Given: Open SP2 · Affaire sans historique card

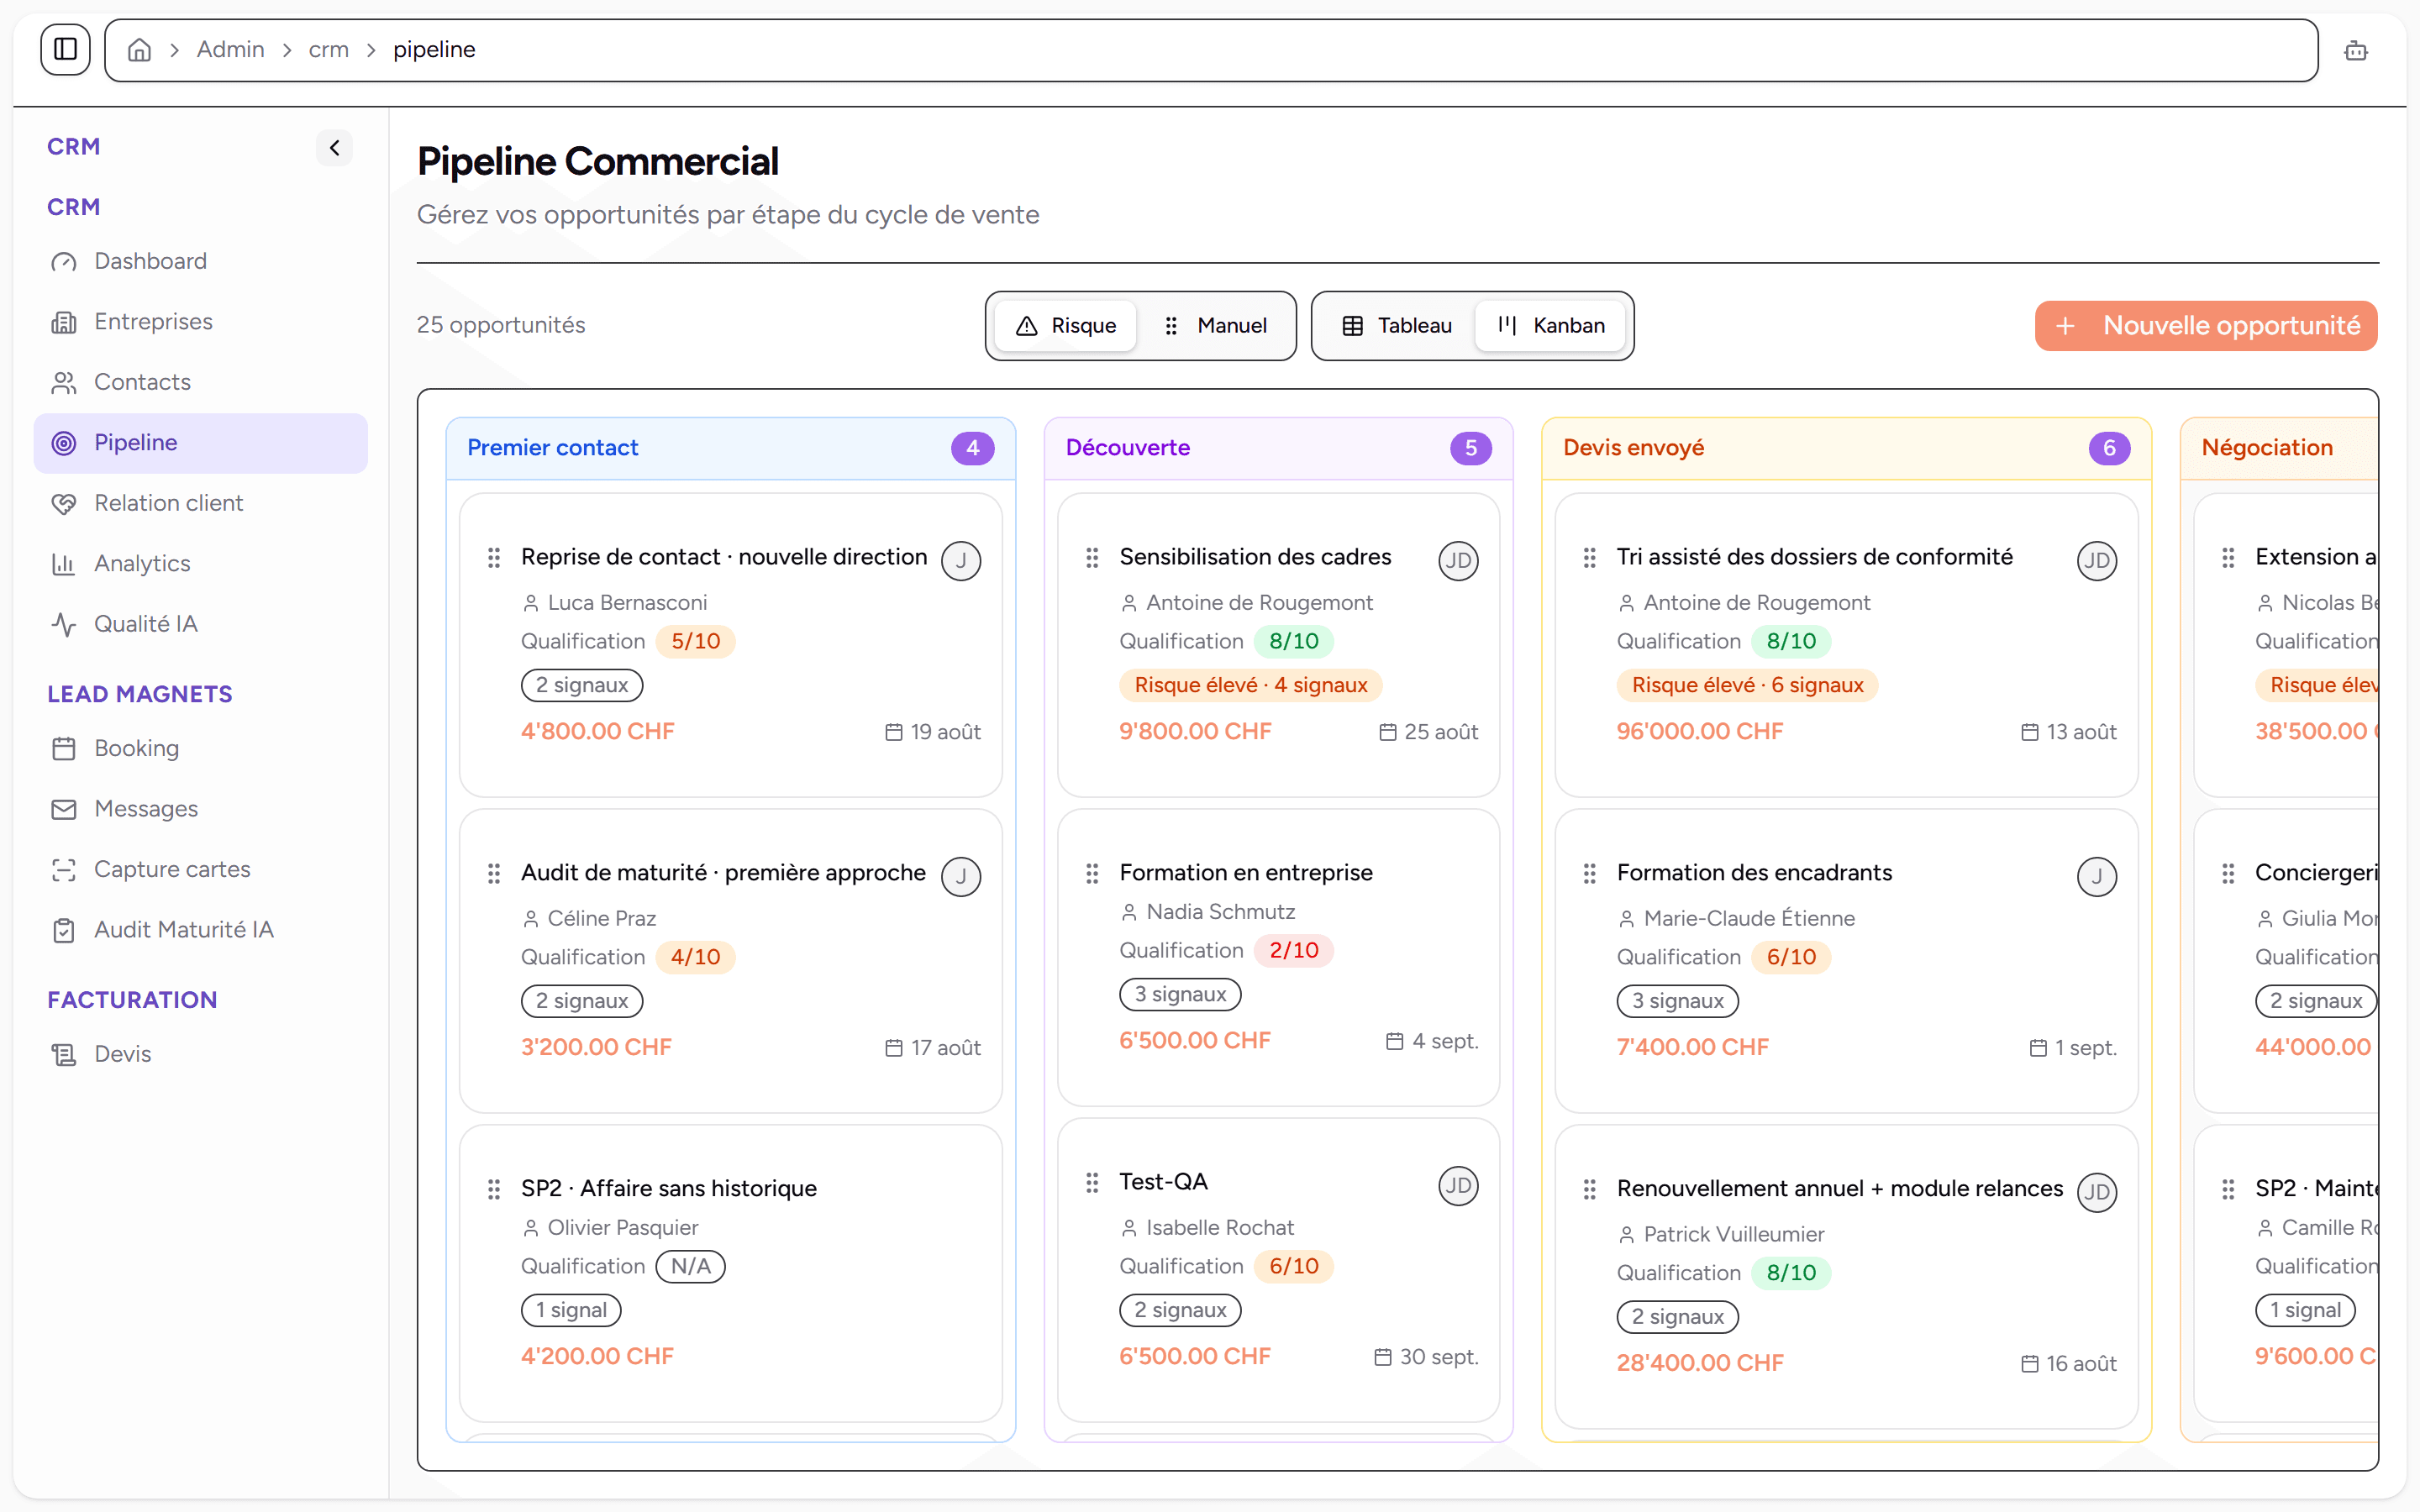Looking at the screenshot, I should [731, 1272].
